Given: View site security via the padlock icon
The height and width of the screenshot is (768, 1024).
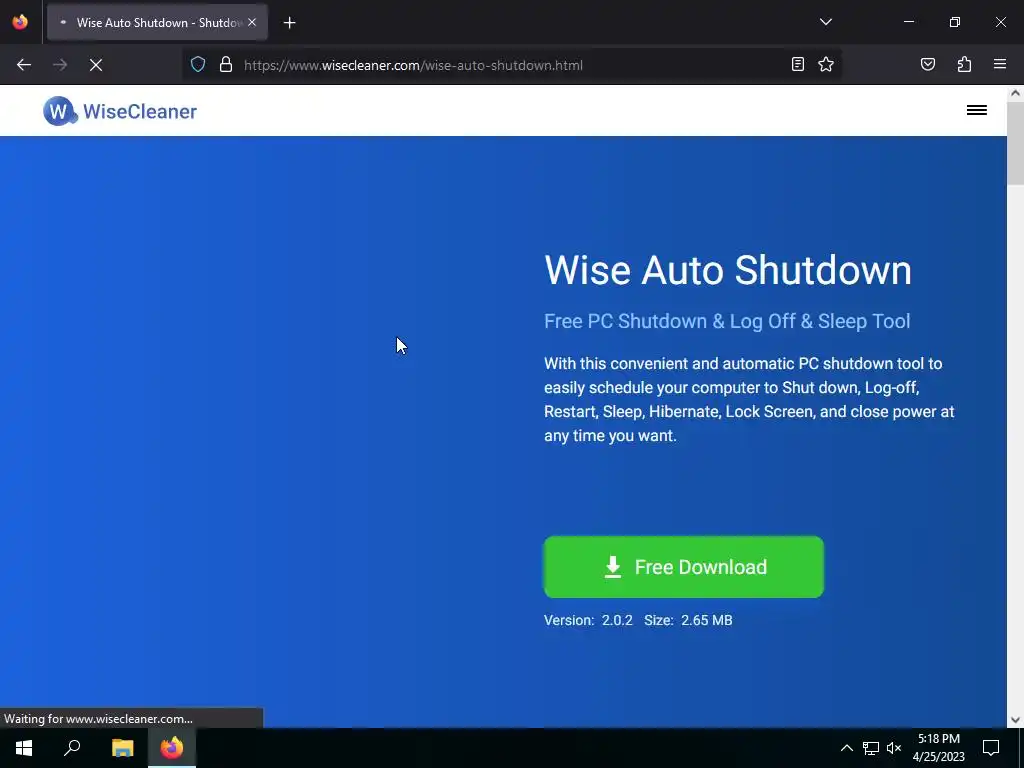Looking at the screenshot, I should point(226,65).
